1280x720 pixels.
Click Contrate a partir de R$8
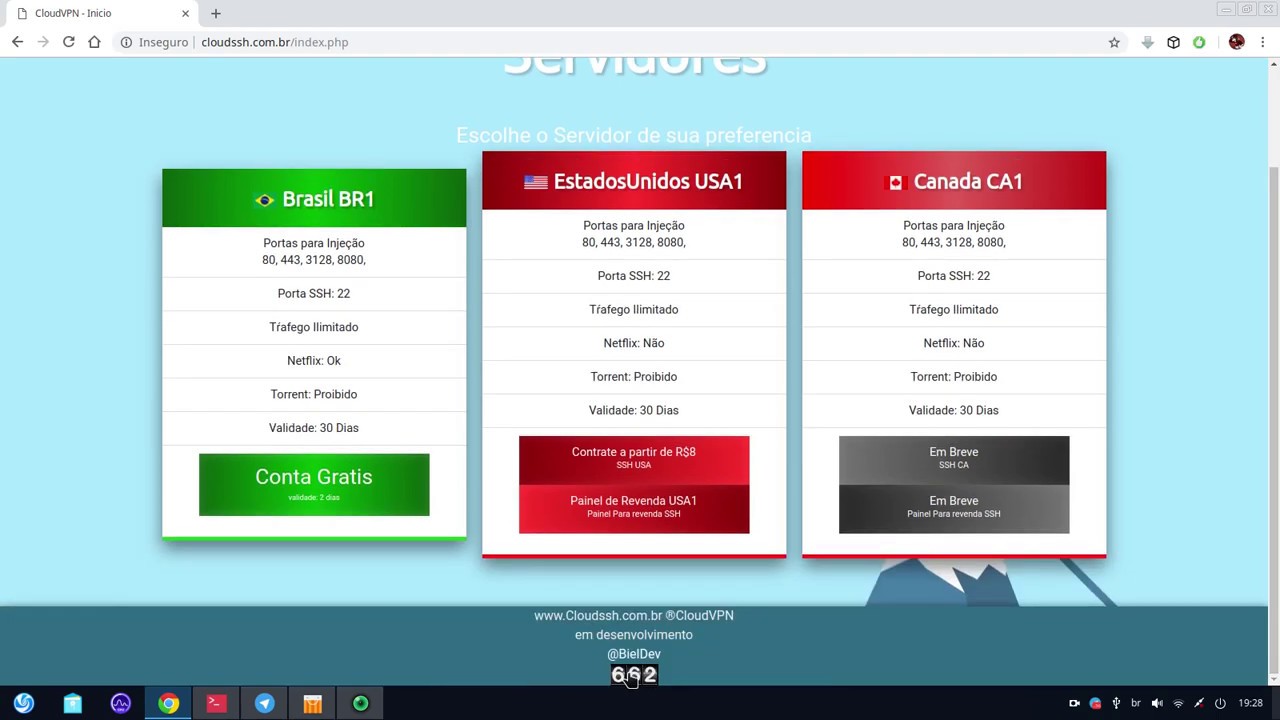pos(634,460)
